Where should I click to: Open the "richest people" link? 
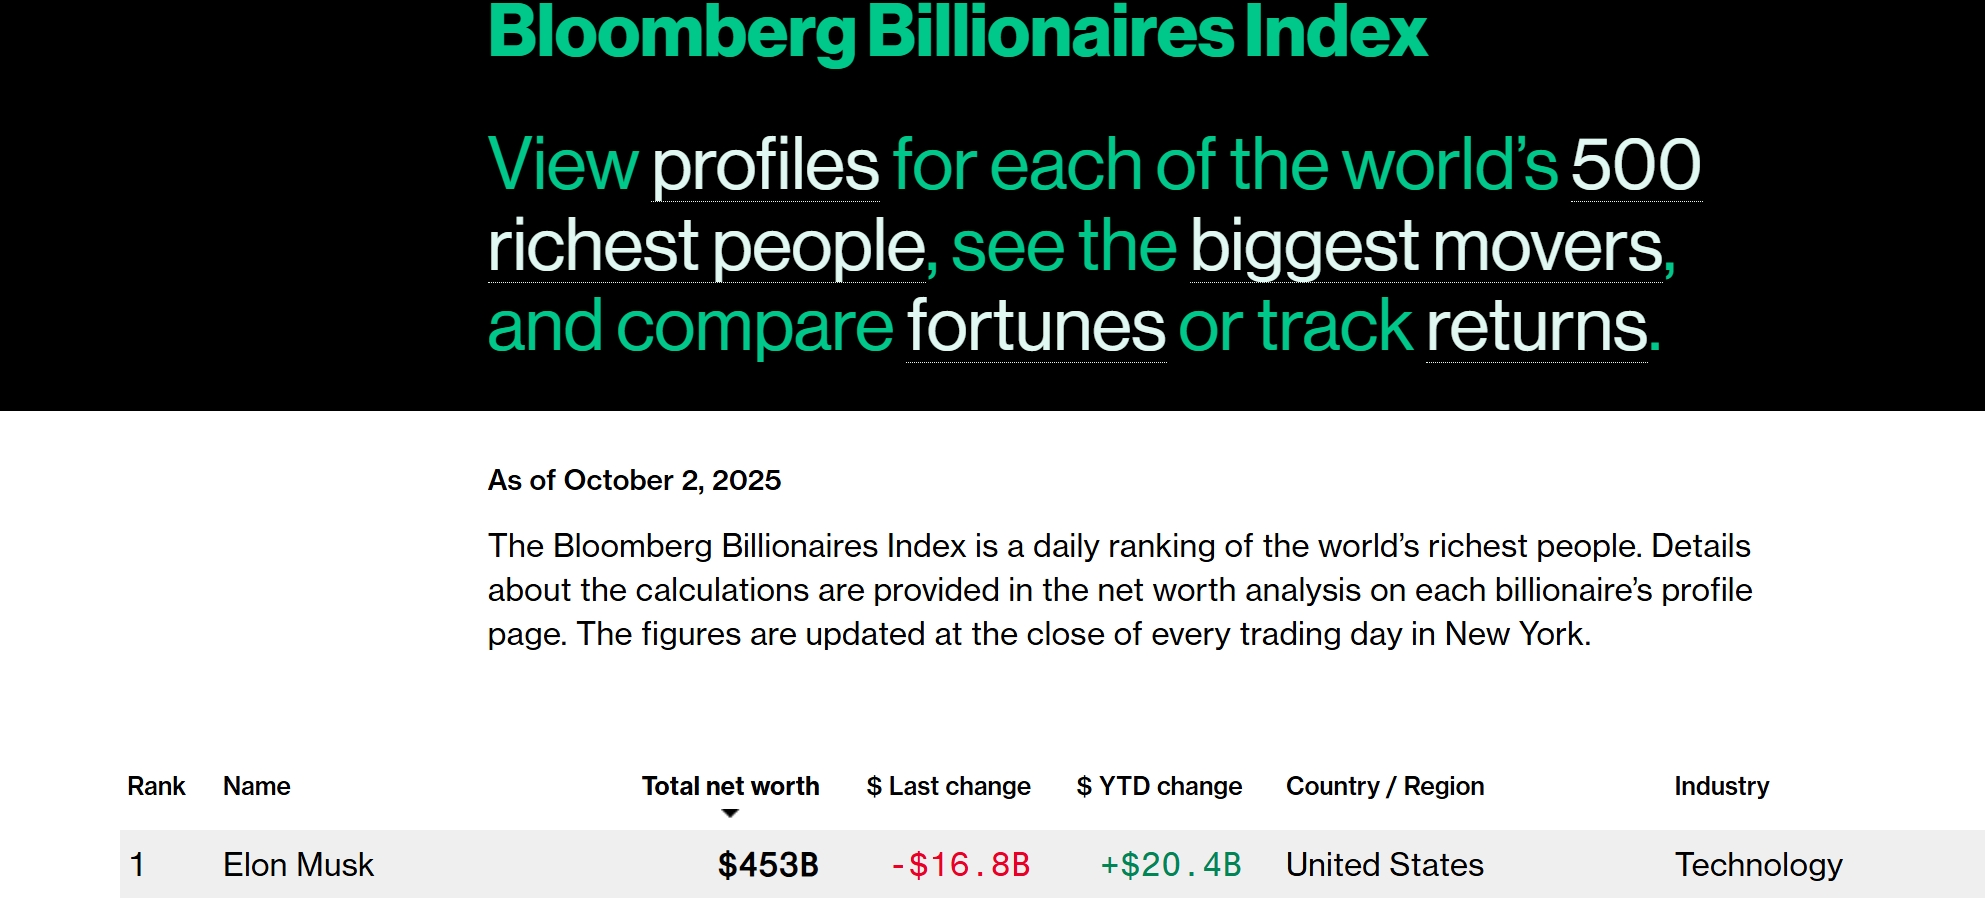coord(706,246)
